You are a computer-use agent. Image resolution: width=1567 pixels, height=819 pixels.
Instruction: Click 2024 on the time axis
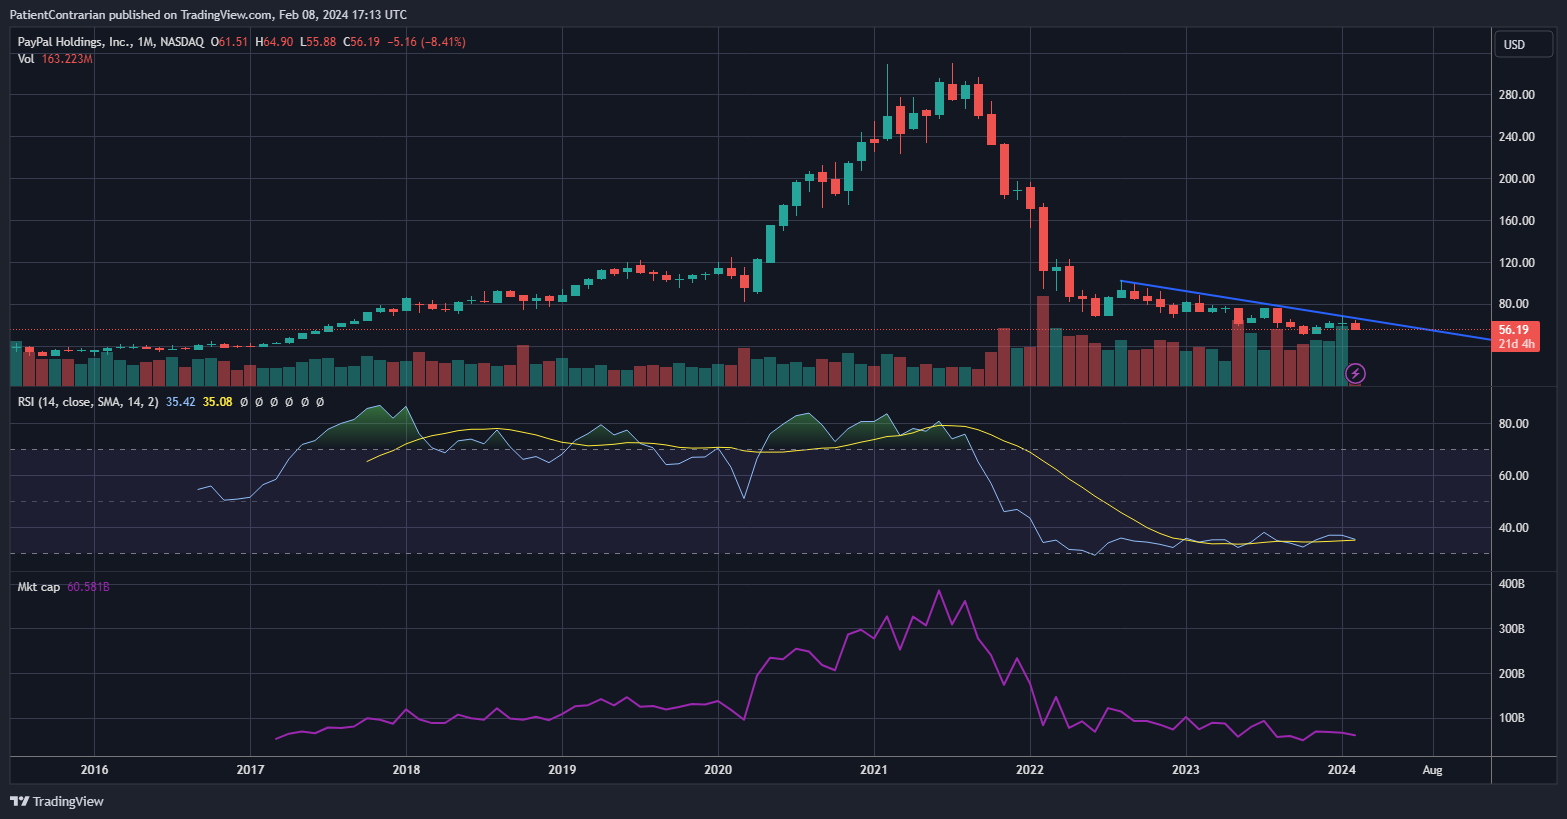point(1342,770)
